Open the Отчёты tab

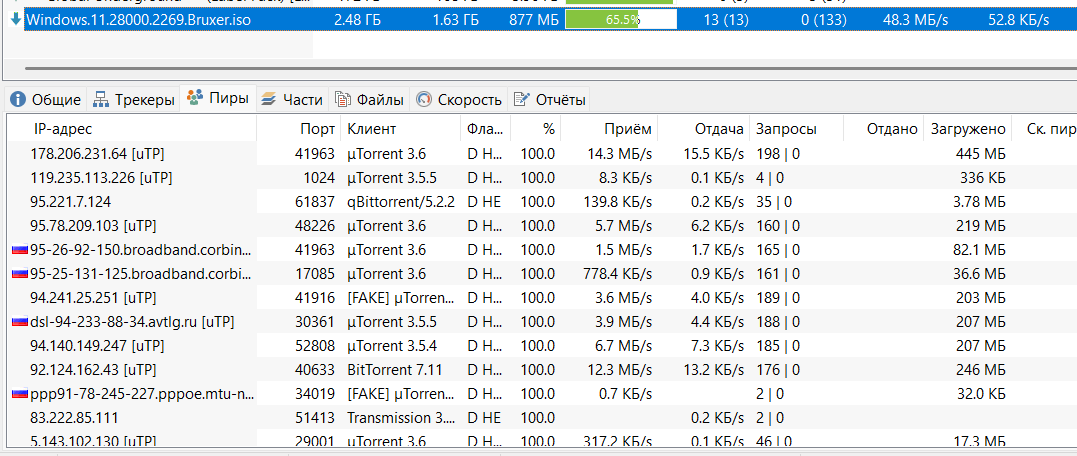[550, 100]
